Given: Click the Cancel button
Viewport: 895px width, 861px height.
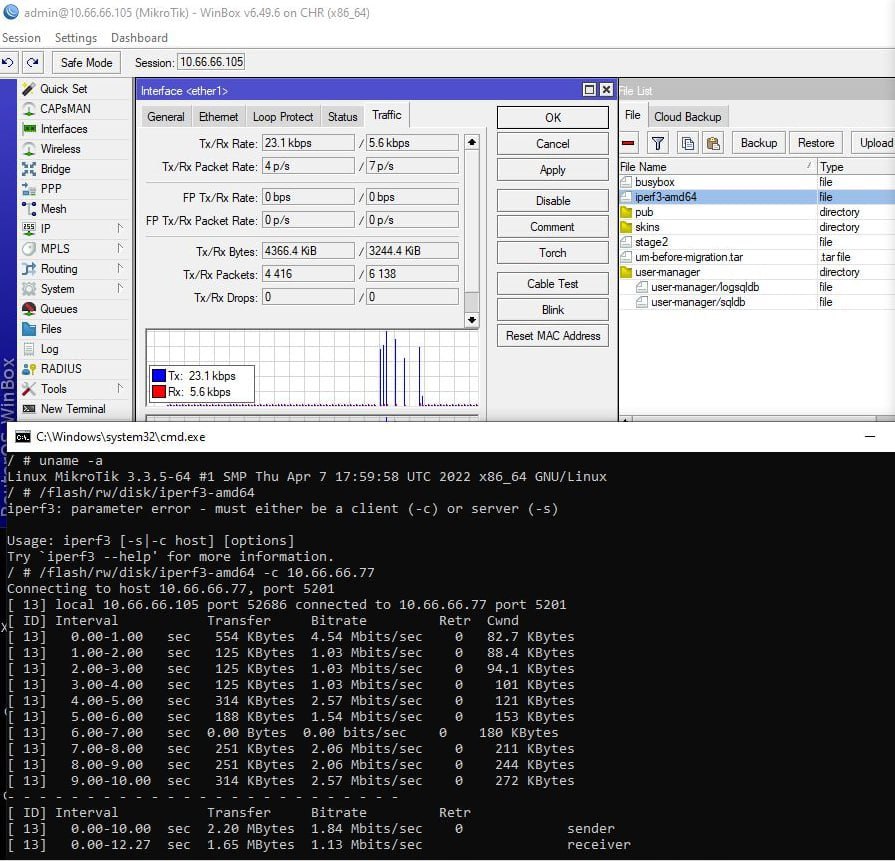Looking at the screenshot, I should pyautogui.click(x=553, y=144).
